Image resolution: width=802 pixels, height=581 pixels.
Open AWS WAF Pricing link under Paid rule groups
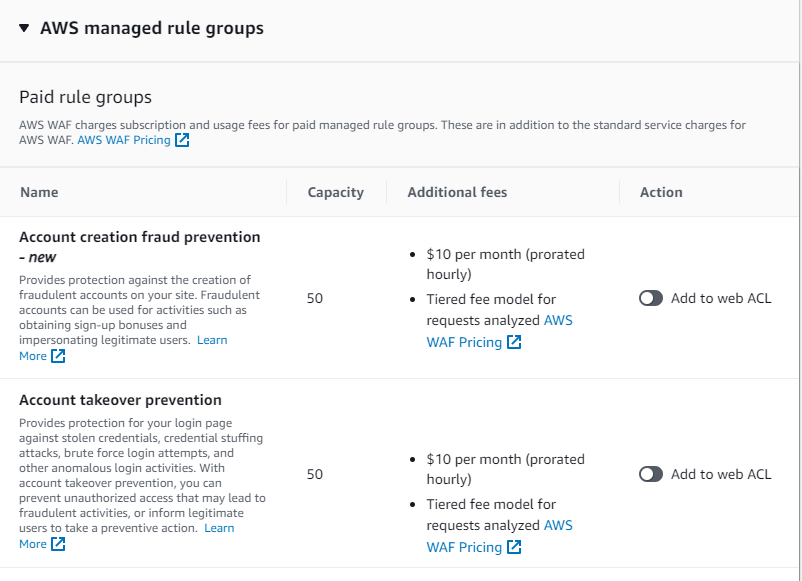tap(124, 140)
